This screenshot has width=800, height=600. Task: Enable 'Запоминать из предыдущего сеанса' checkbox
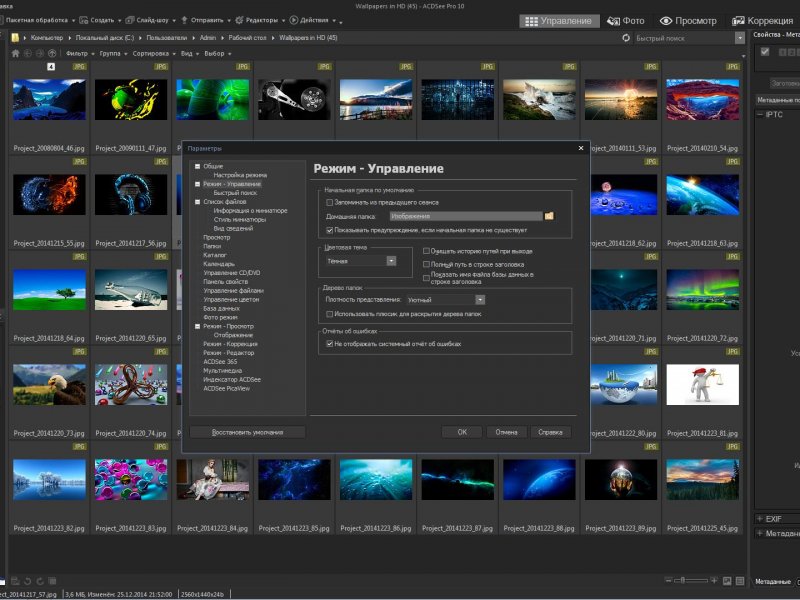click(330, 203)
